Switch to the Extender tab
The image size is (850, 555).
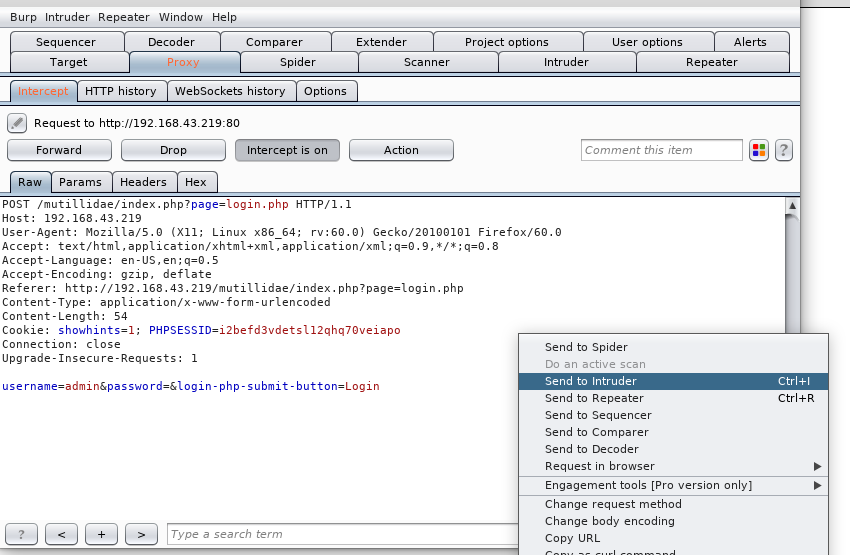381,42
